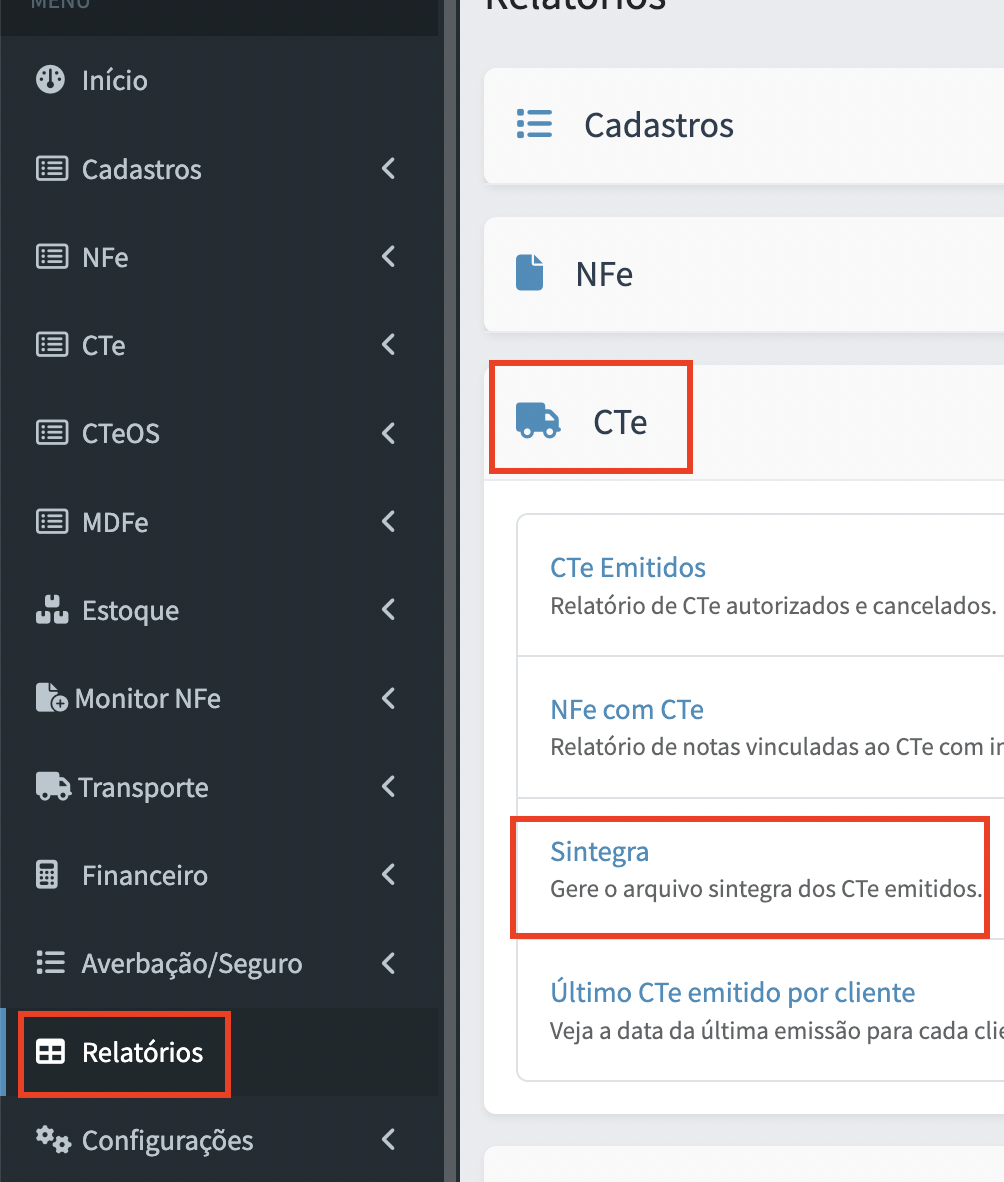Click the Financeiro calculator icon
The height and width of the screenshot is (1182, 1004).
tap(47, 875)
